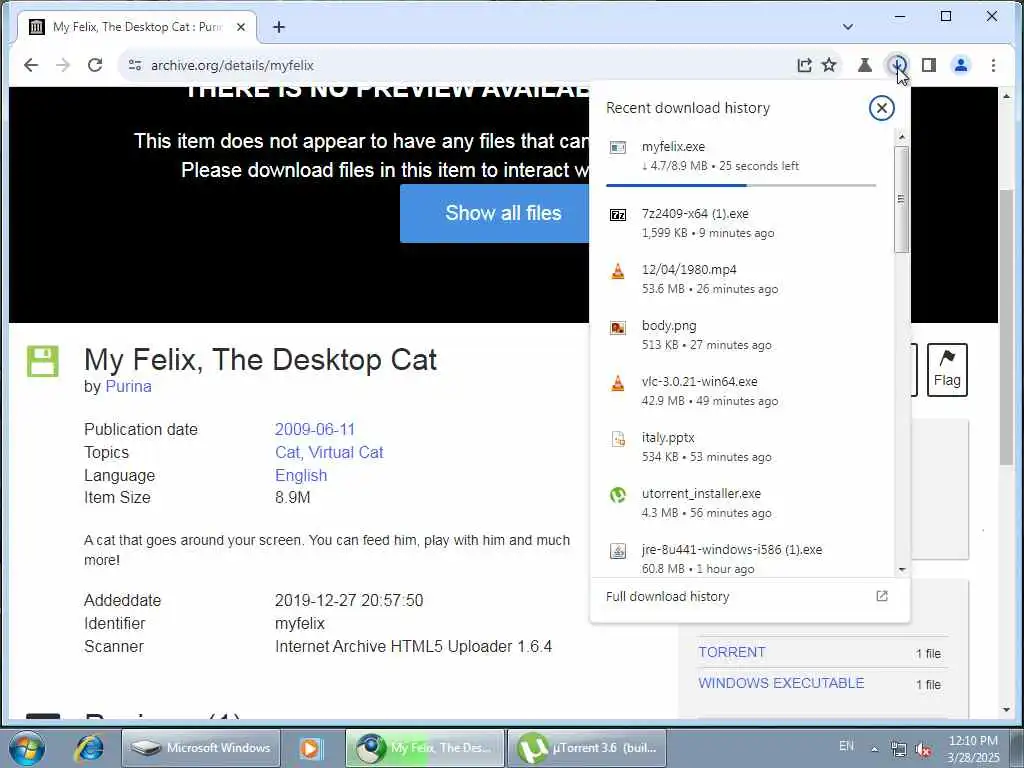Open the Windows Start orb
This screenshot has height=768, width=1024.
[x=27, y=748]
